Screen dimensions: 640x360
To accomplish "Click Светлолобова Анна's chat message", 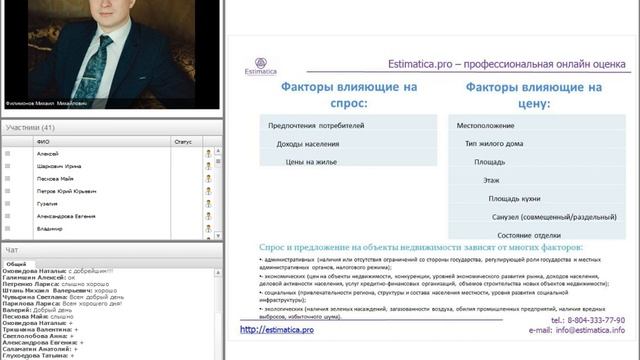I will pos(38,336).
